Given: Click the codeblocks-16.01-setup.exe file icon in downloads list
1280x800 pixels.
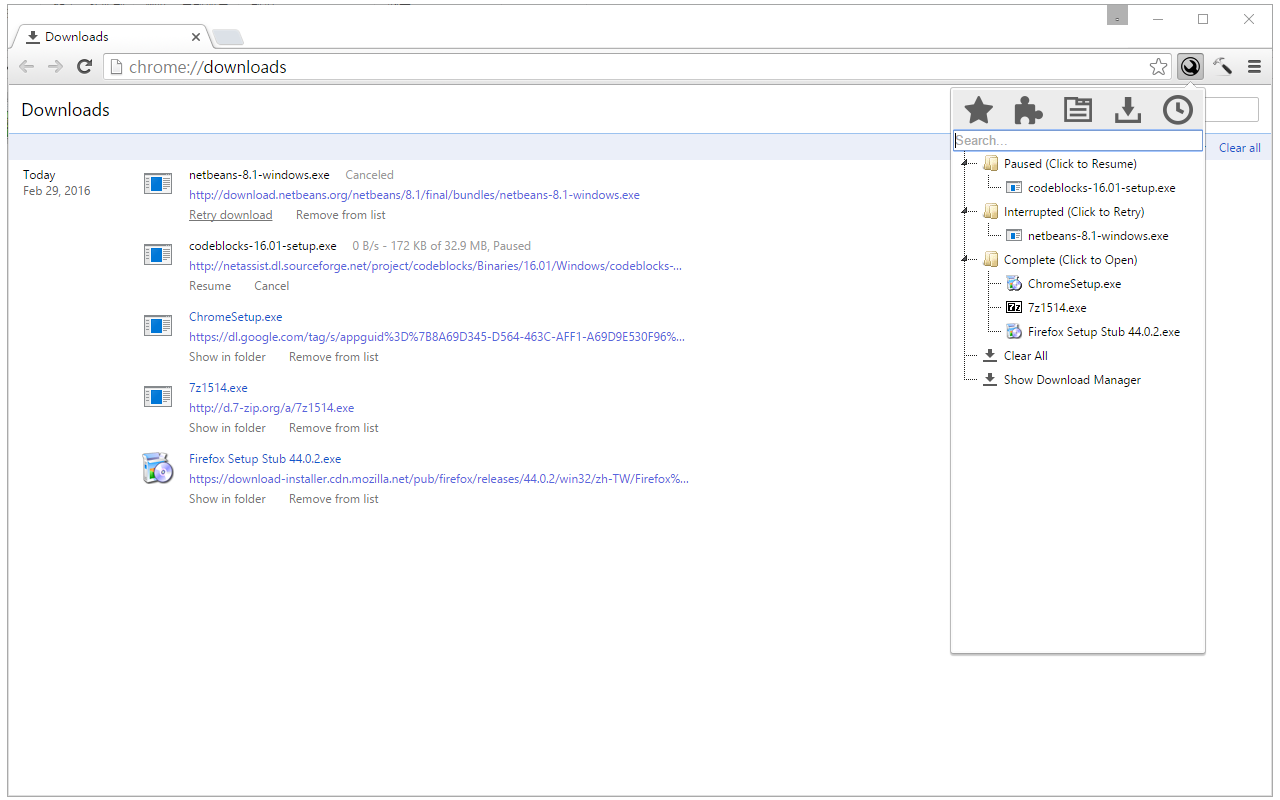Looking at the screenshot, I should pyautogui.click(x=158, y=255).
